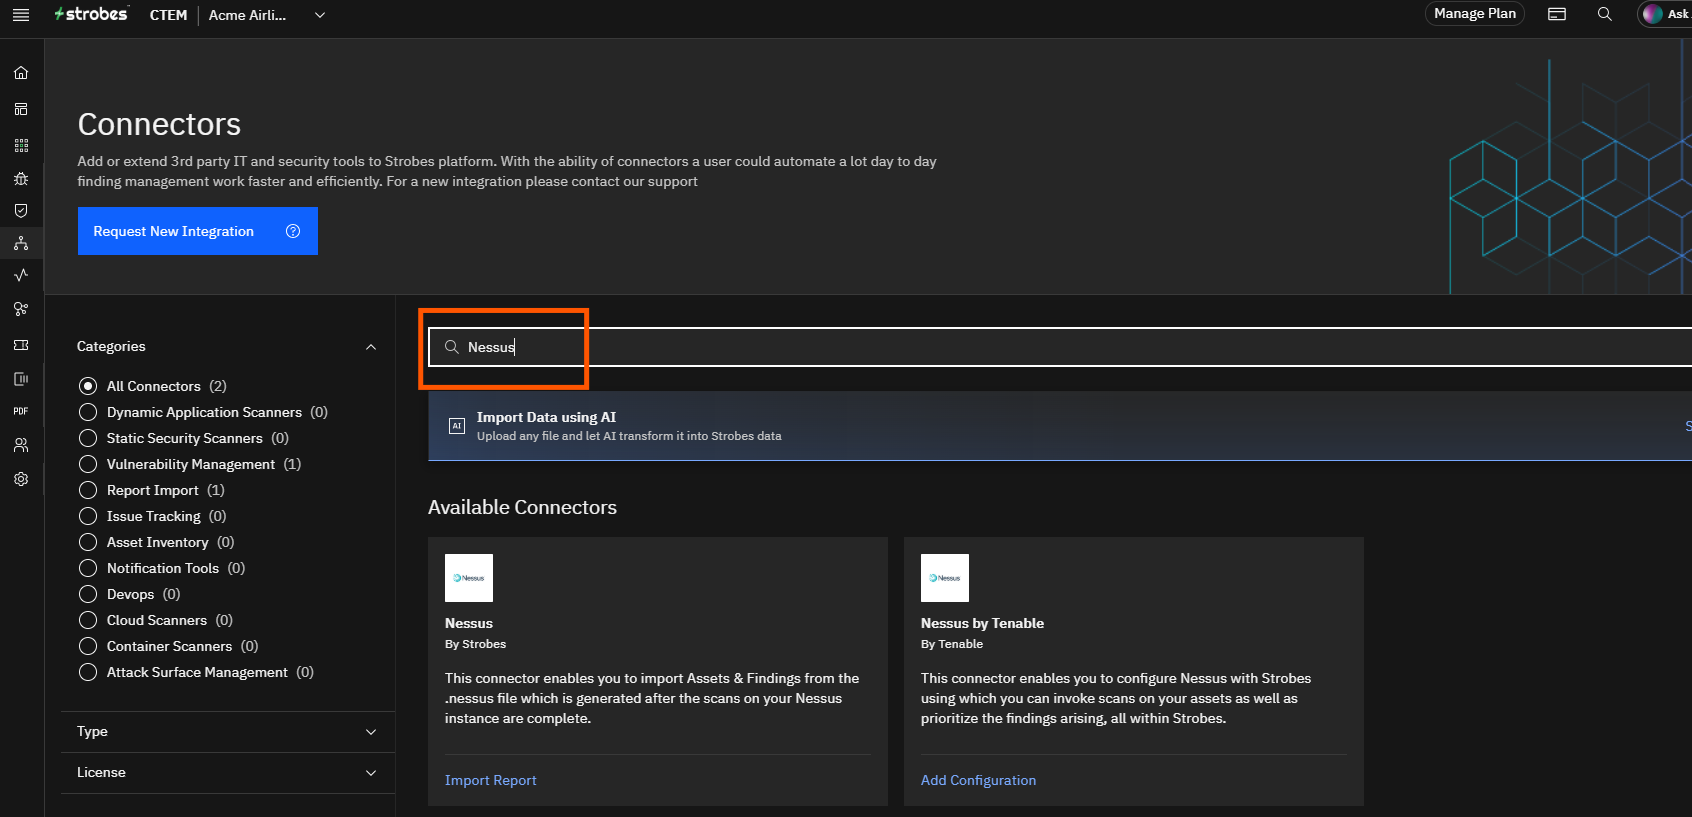Open the bug findings sidebar icon

click(21, 179)
